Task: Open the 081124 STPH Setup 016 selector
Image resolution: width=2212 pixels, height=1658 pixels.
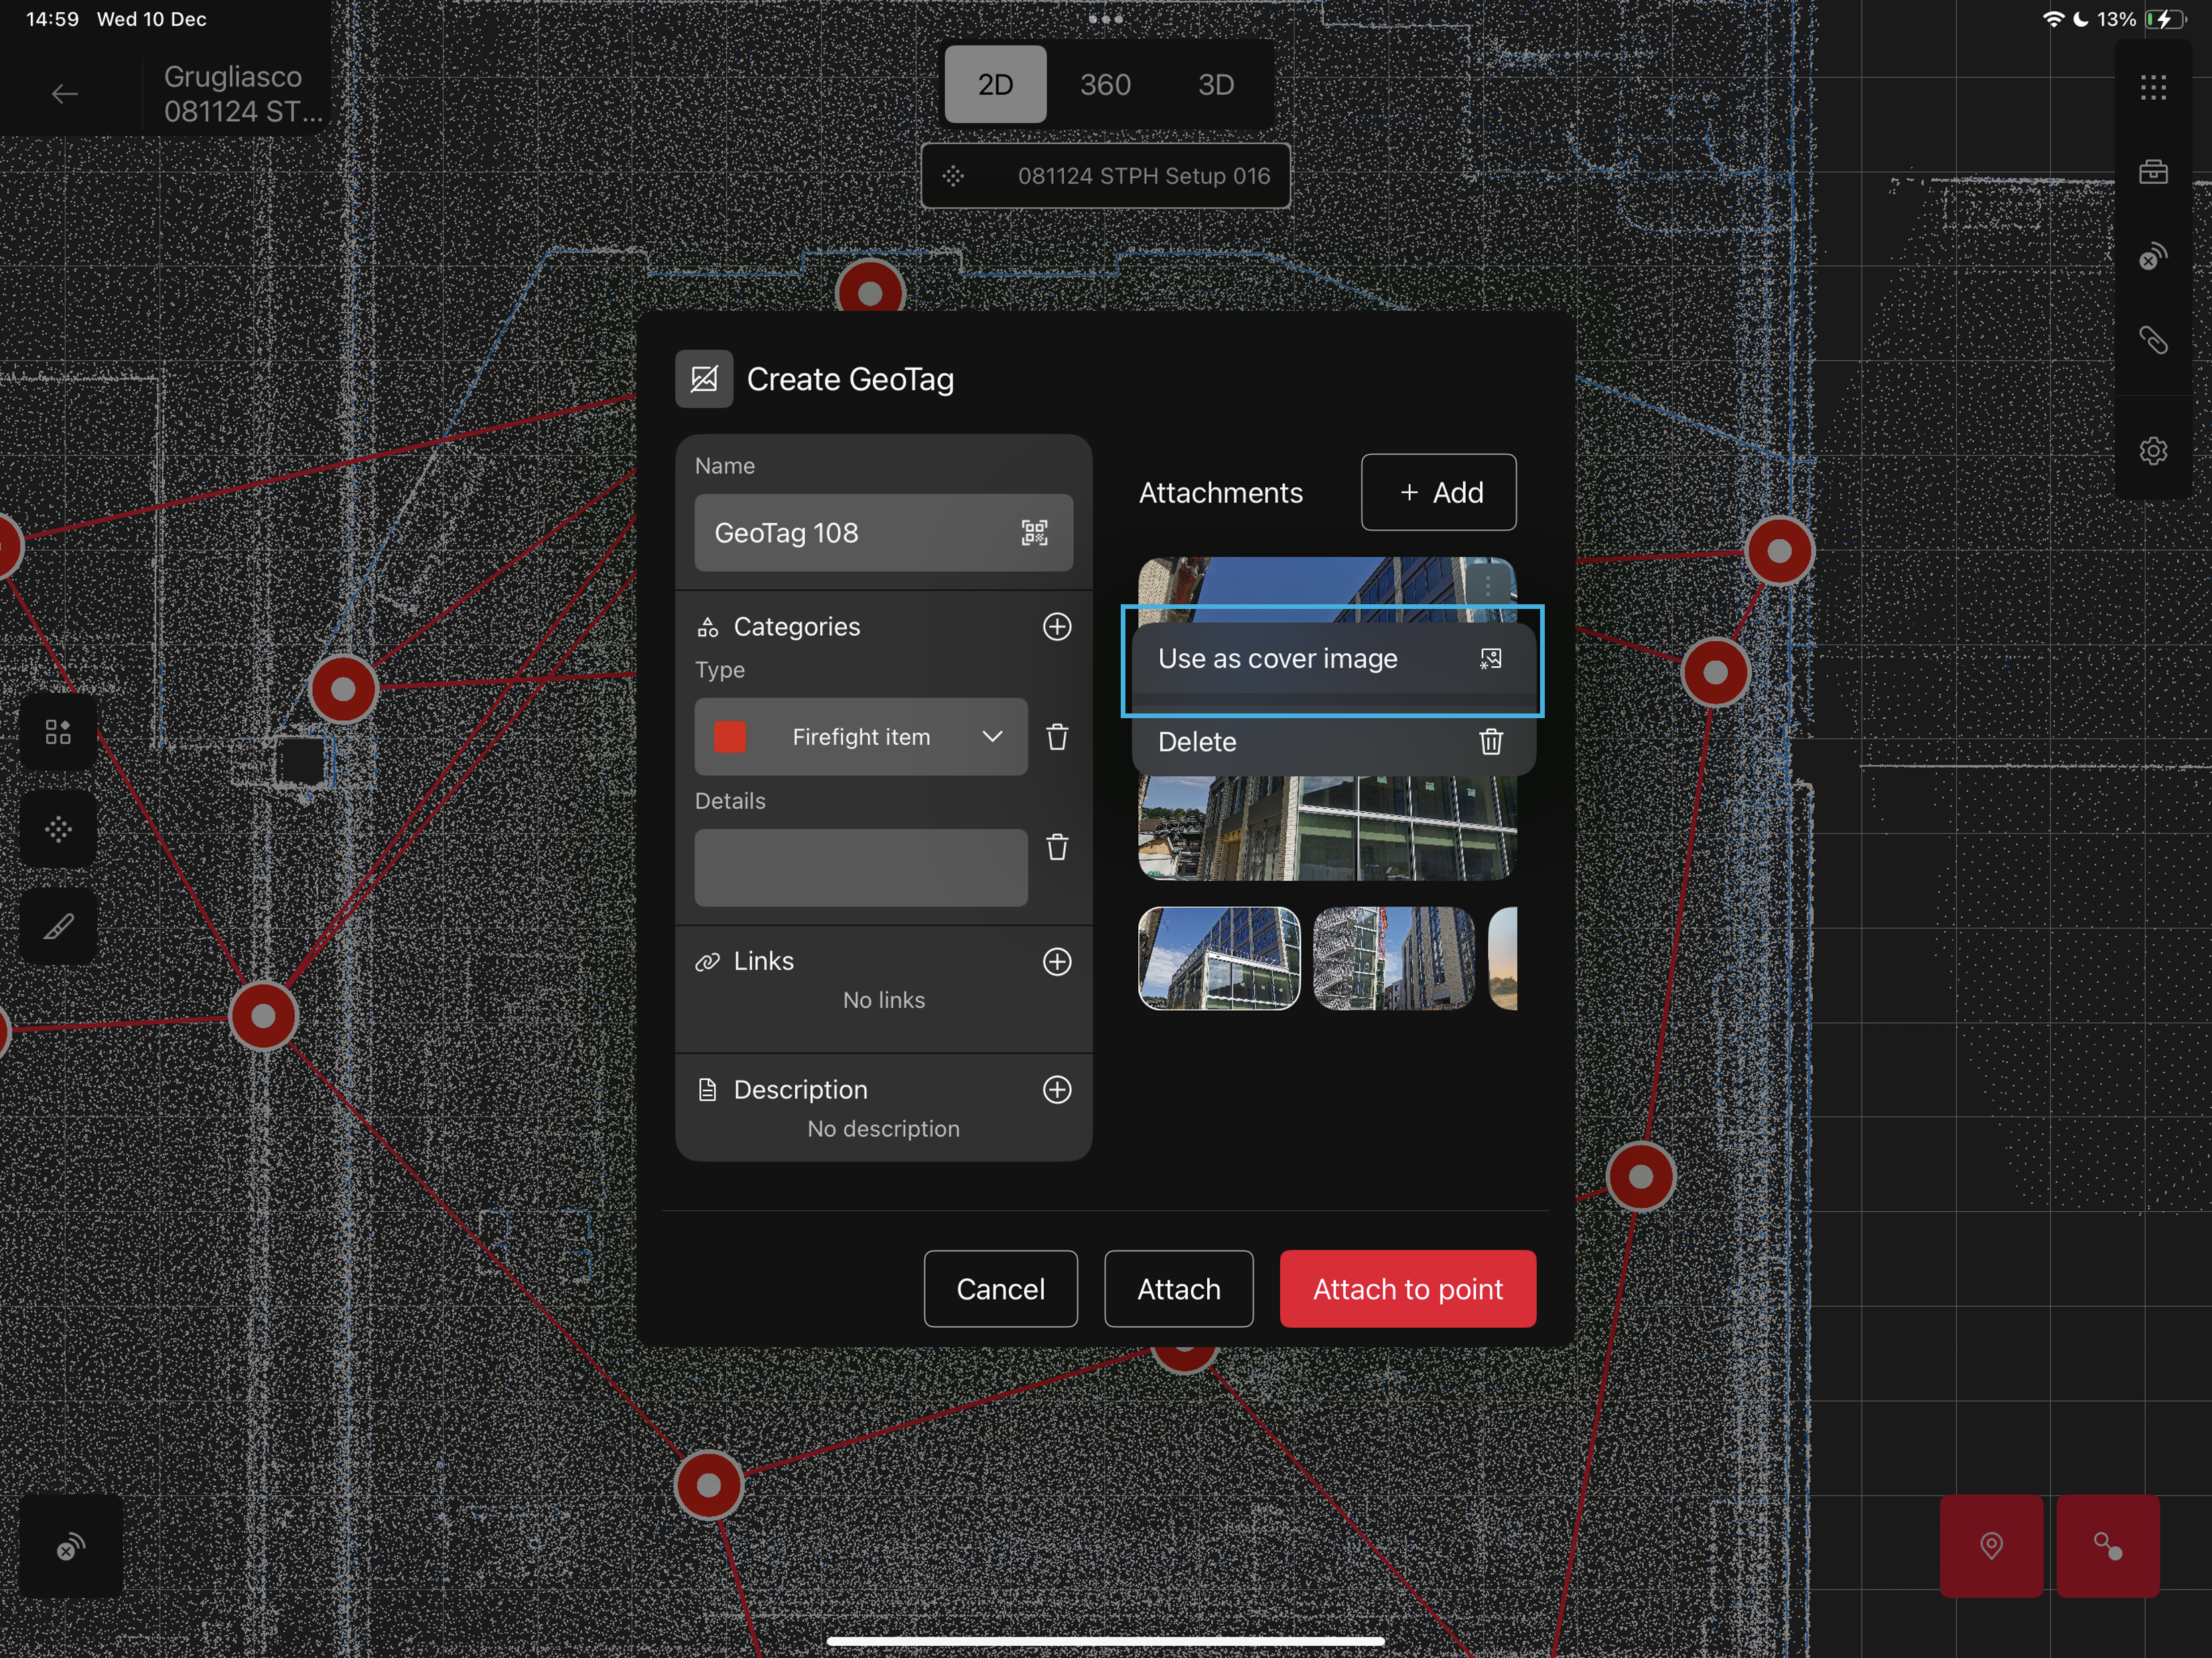Action: click(1105, 176)
